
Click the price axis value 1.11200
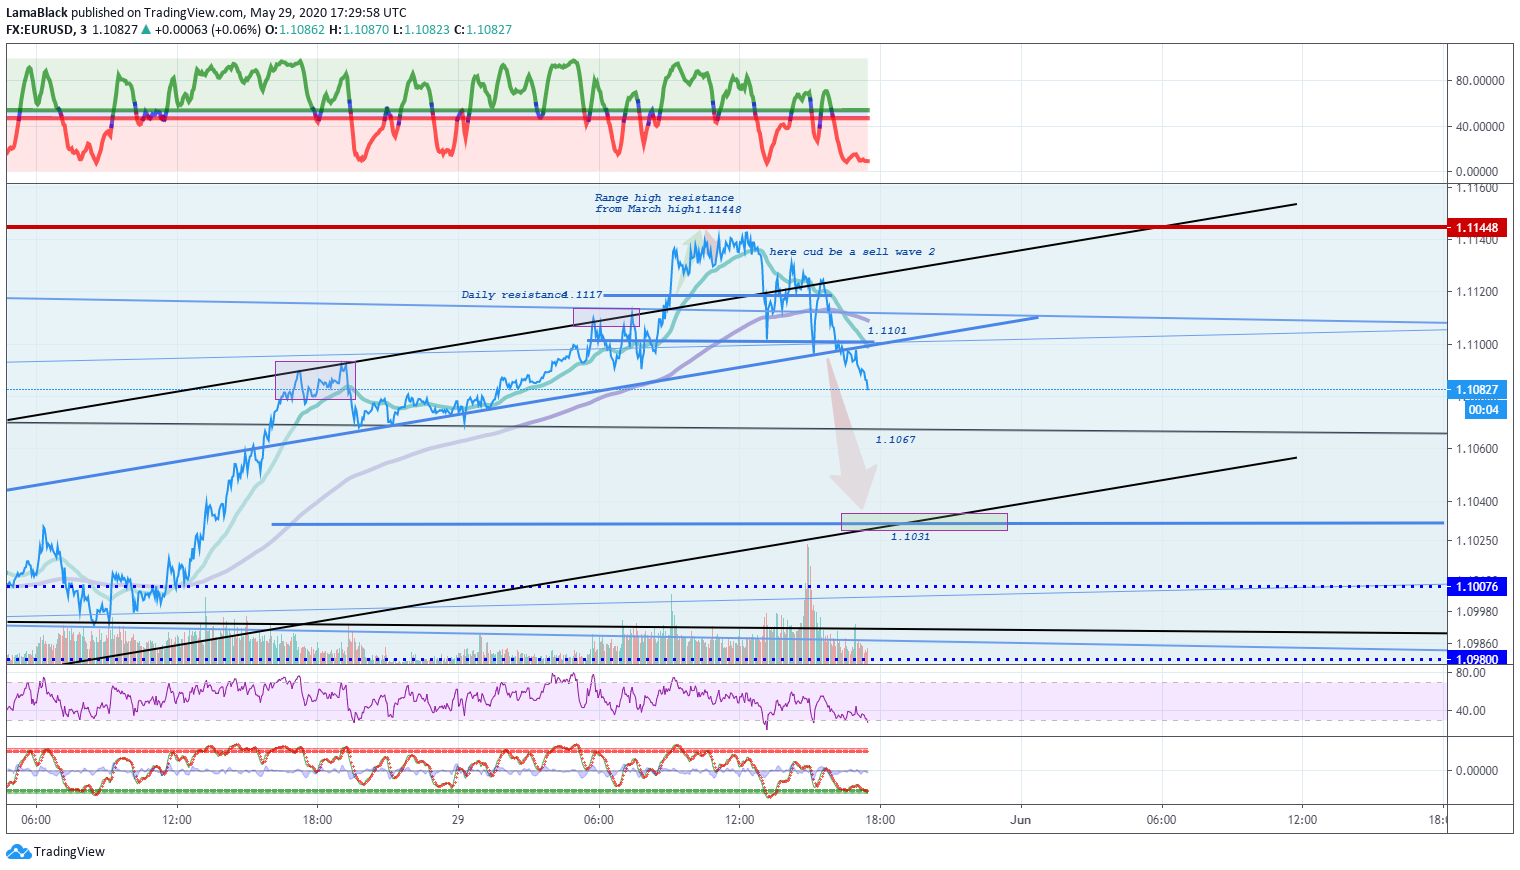(x=1477, y=292)
